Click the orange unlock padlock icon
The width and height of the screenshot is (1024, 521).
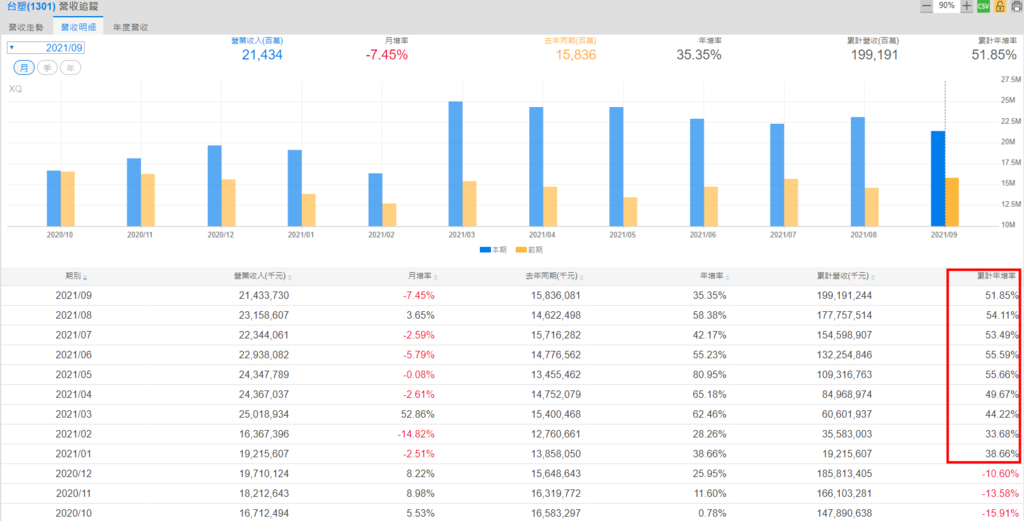[1000, 6]
